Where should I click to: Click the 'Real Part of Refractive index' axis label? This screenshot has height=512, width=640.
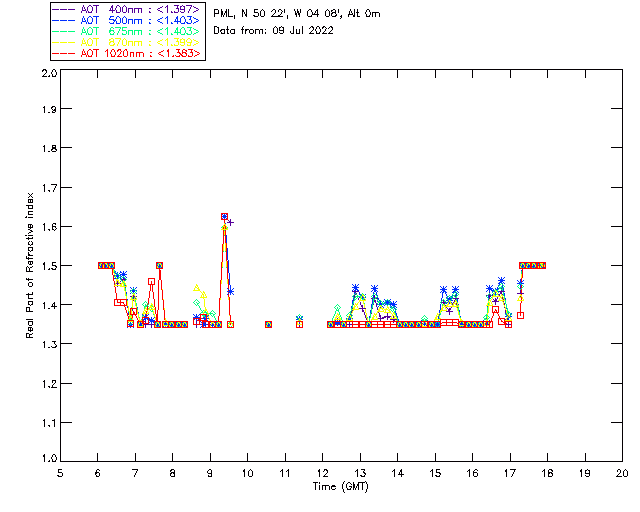[29, 265]
